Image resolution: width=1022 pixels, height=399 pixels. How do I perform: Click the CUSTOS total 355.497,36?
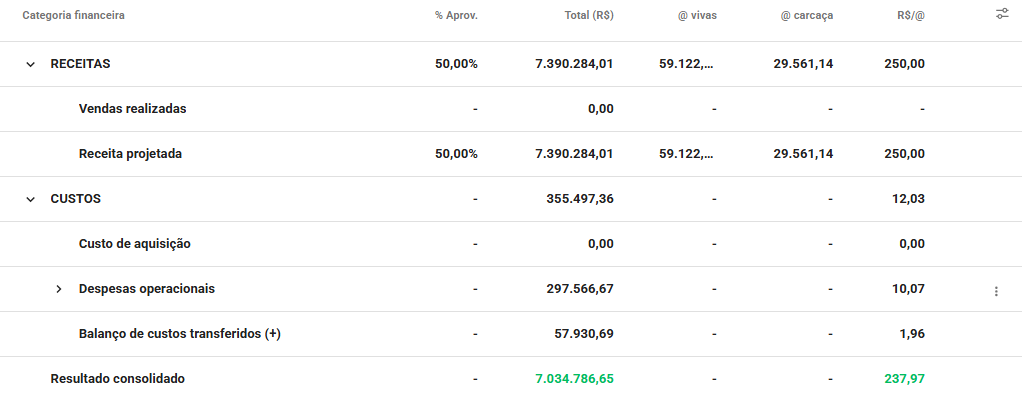pyautogui.click(x=580, y=199)
